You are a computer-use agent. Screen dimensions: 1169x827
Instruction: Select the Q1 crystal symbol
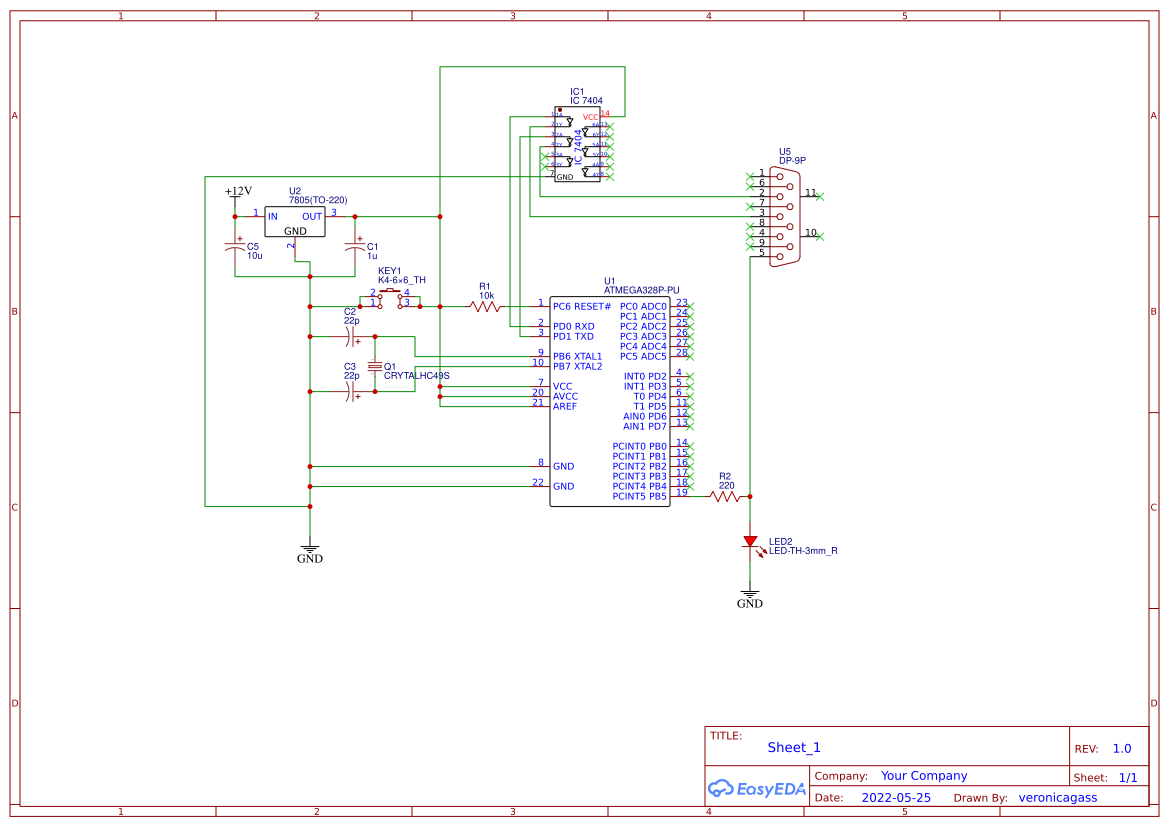(375, 366)
